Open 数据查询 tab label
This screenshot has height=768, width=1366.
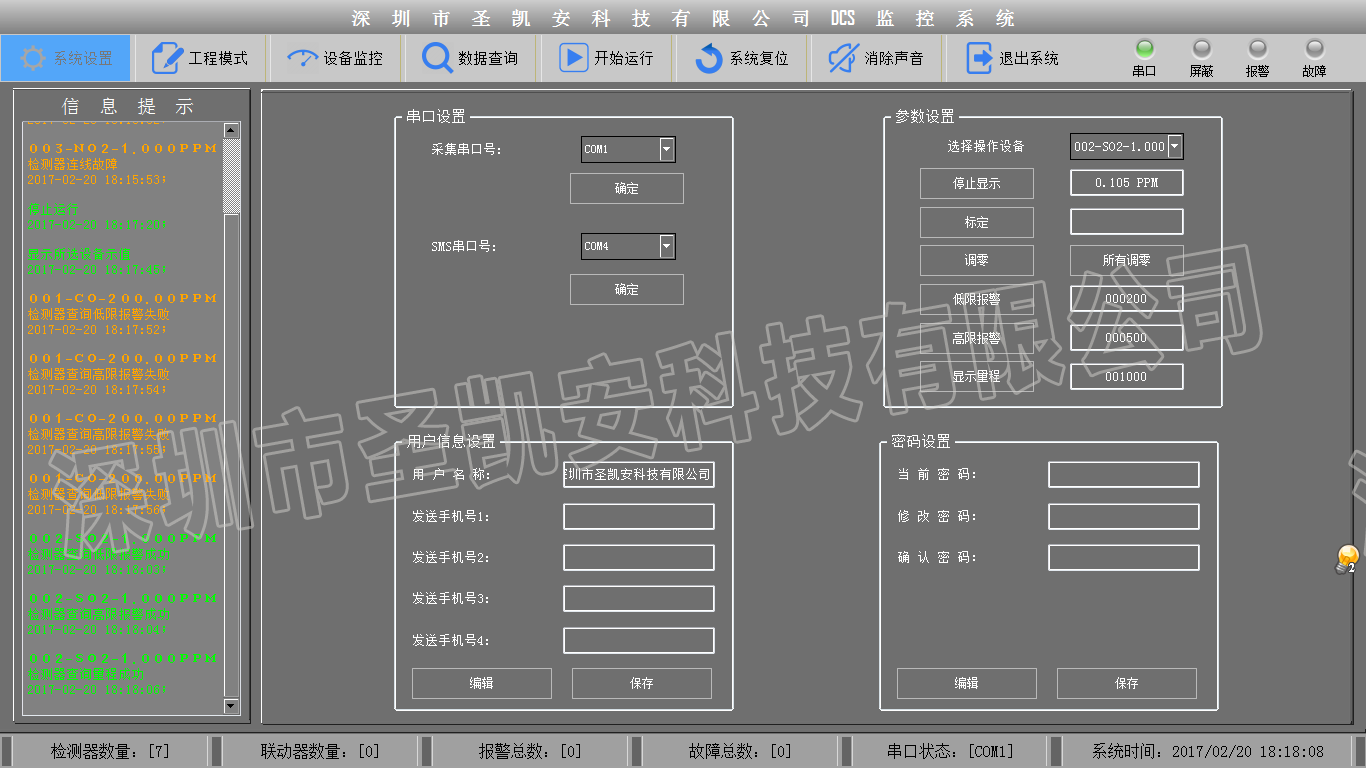[488, 58]
